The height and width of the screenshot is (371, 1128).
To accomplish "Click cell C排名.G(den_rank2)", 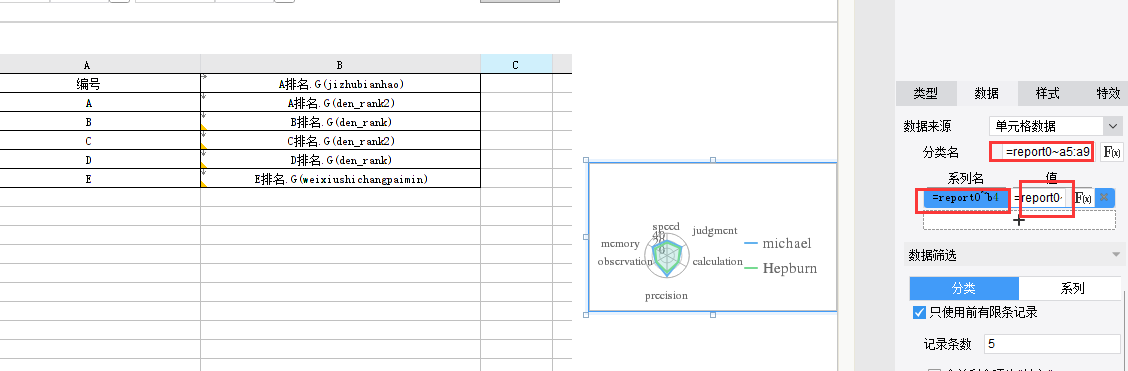I will [340, 140].
